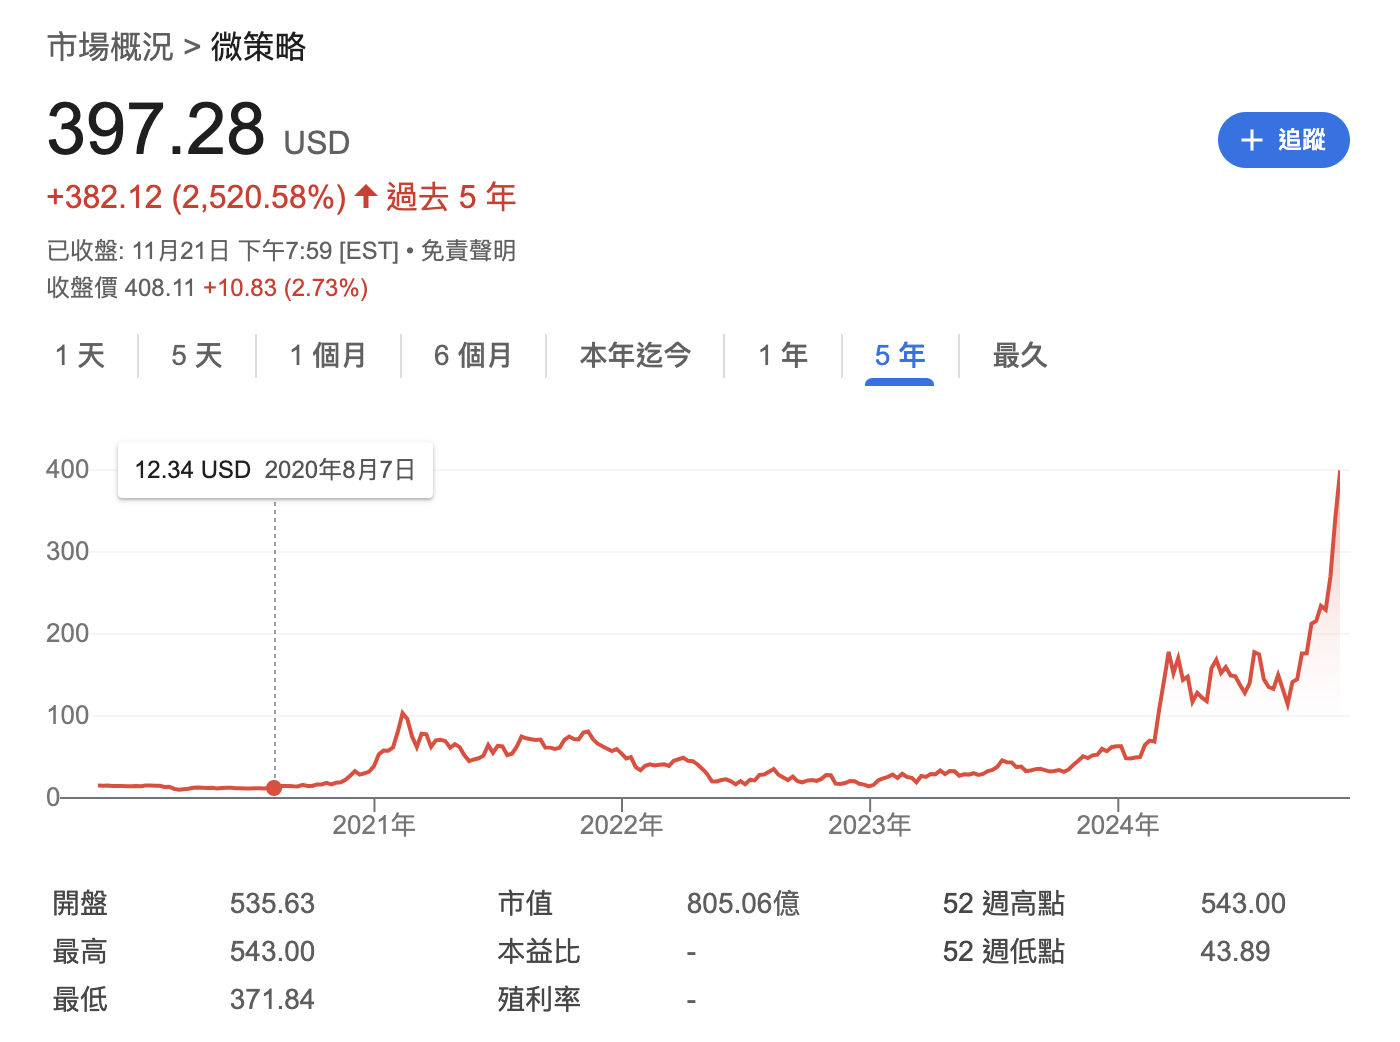Image resolution: width=1400 pixels, height=1042 pixels.
Task: Show the 最久 maximum range
Action: 1019,355
